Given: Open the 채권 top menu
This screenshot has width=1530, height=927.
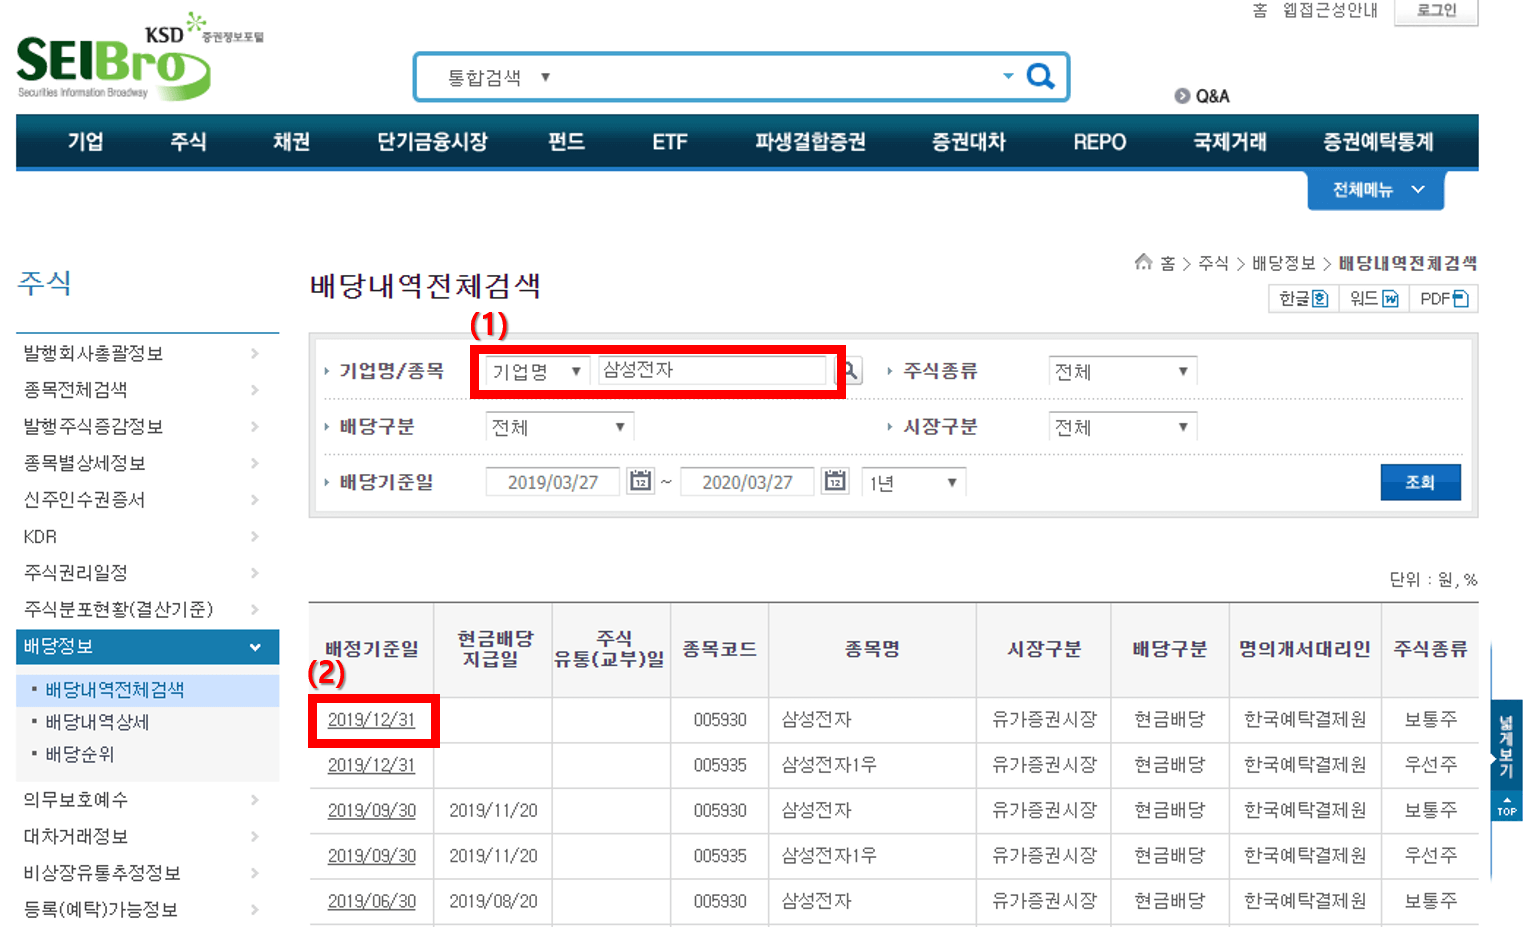Looking at the screenshot, I should point(291,142).
